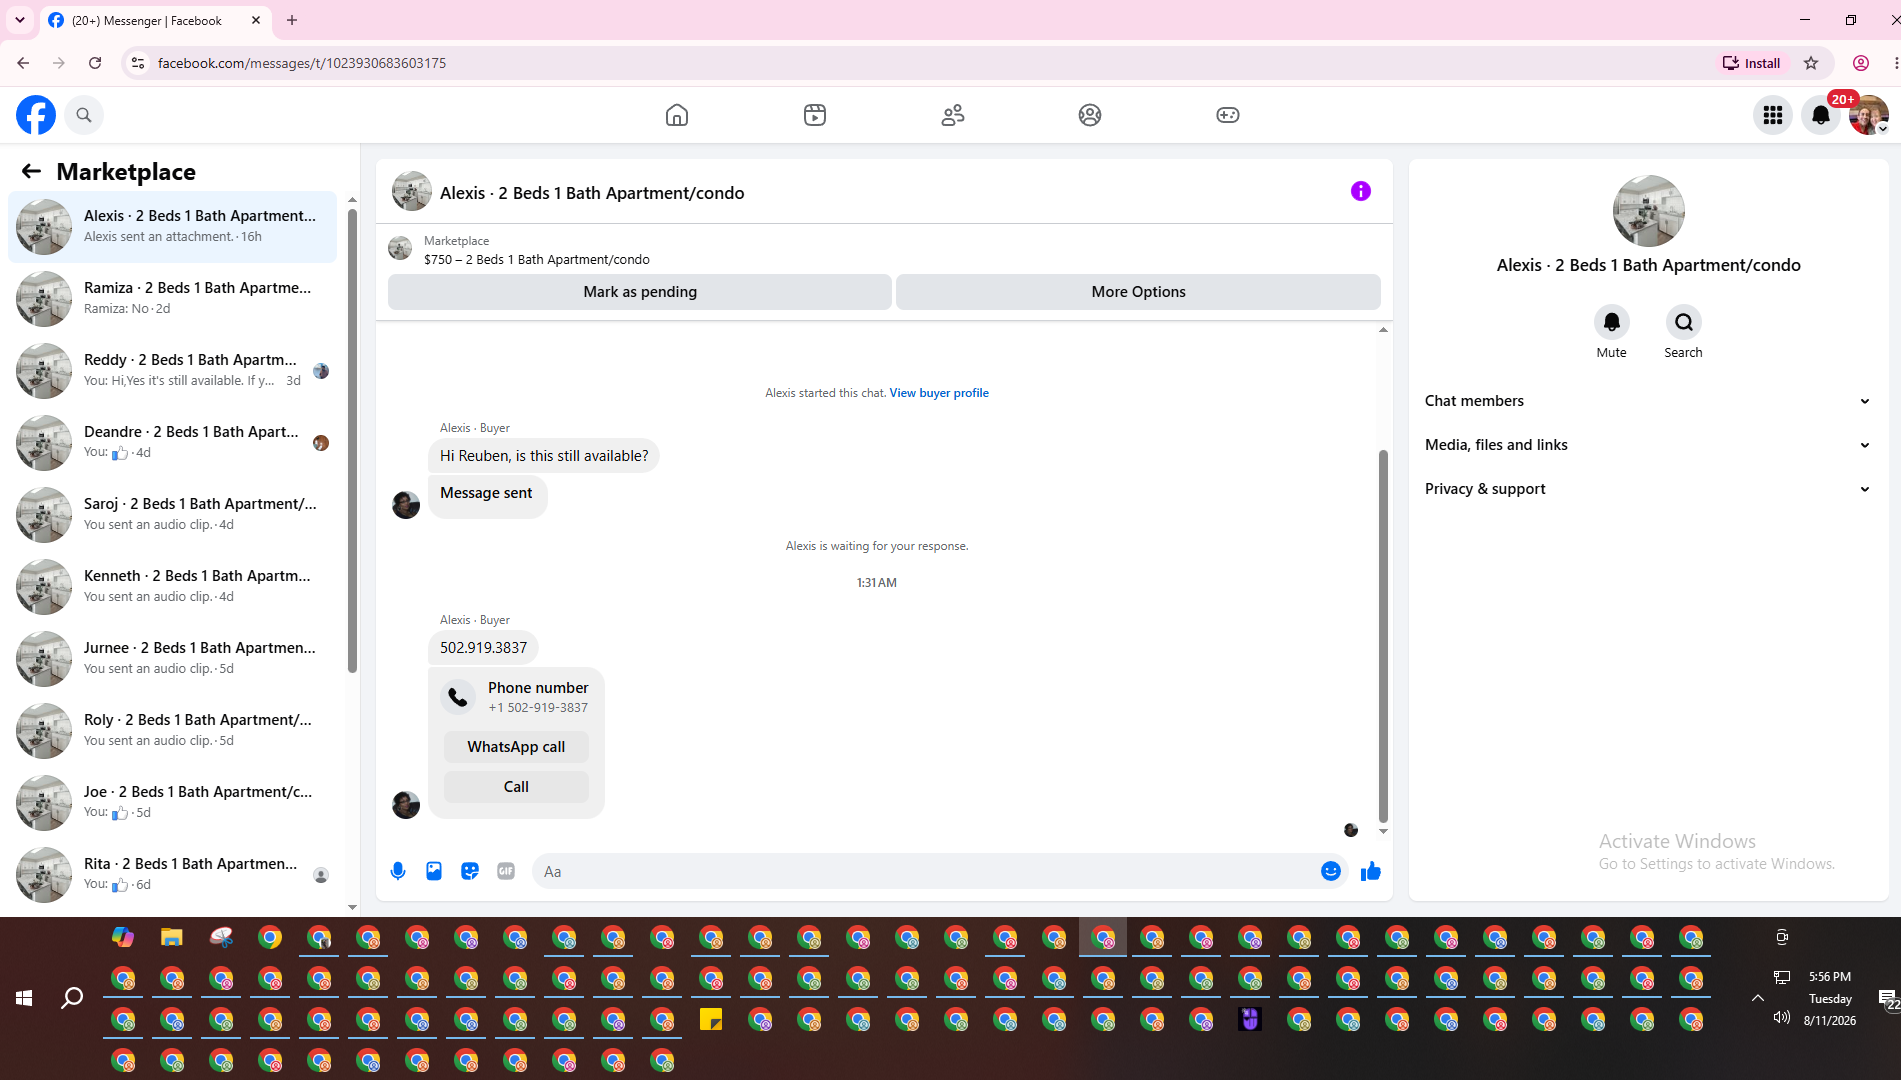Open the taskbar clock and date

[1830, 998]
